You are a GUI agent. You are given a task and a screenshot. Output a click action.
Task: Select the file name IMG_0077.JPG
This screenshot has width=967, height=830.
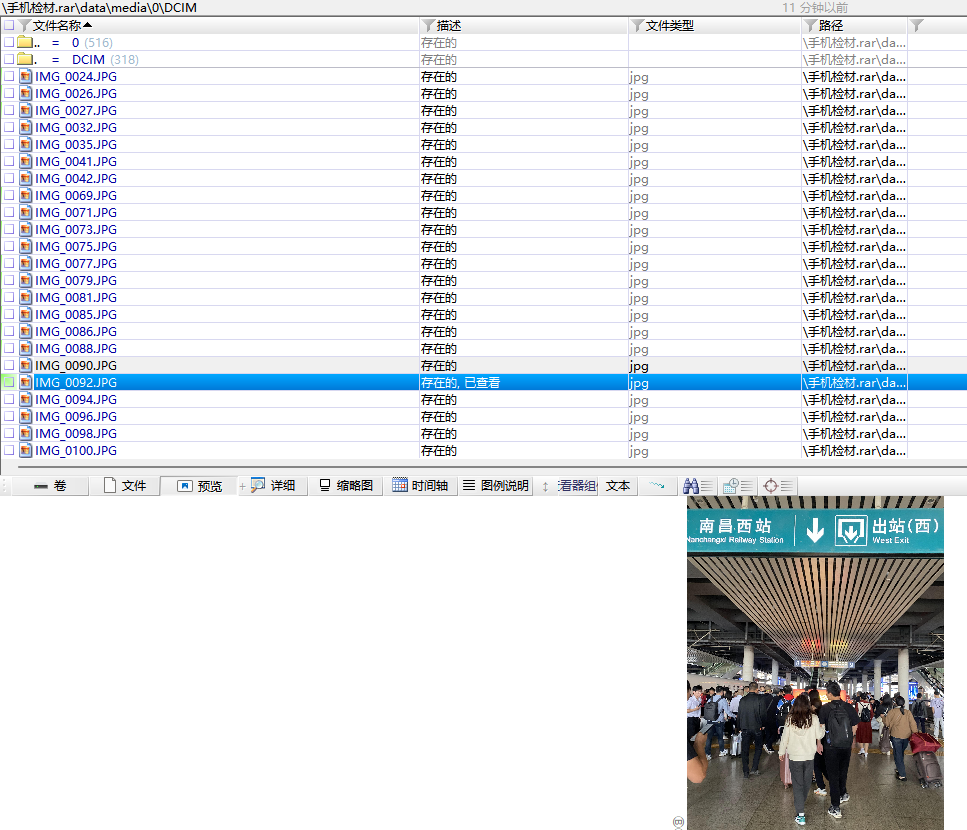click(76, 263)
